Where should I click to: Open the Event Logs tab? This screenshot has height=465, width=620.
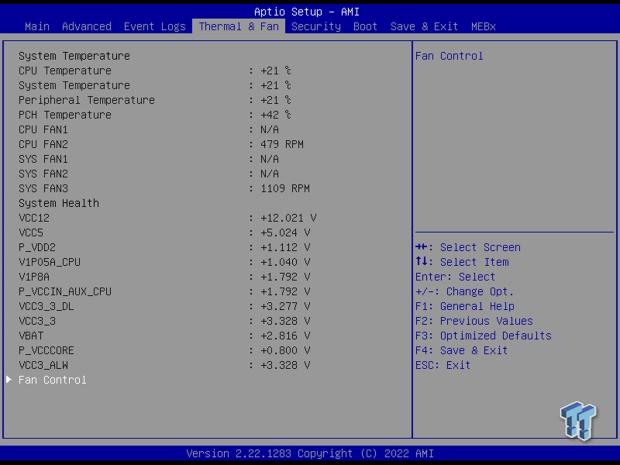(x=155, y=26)
